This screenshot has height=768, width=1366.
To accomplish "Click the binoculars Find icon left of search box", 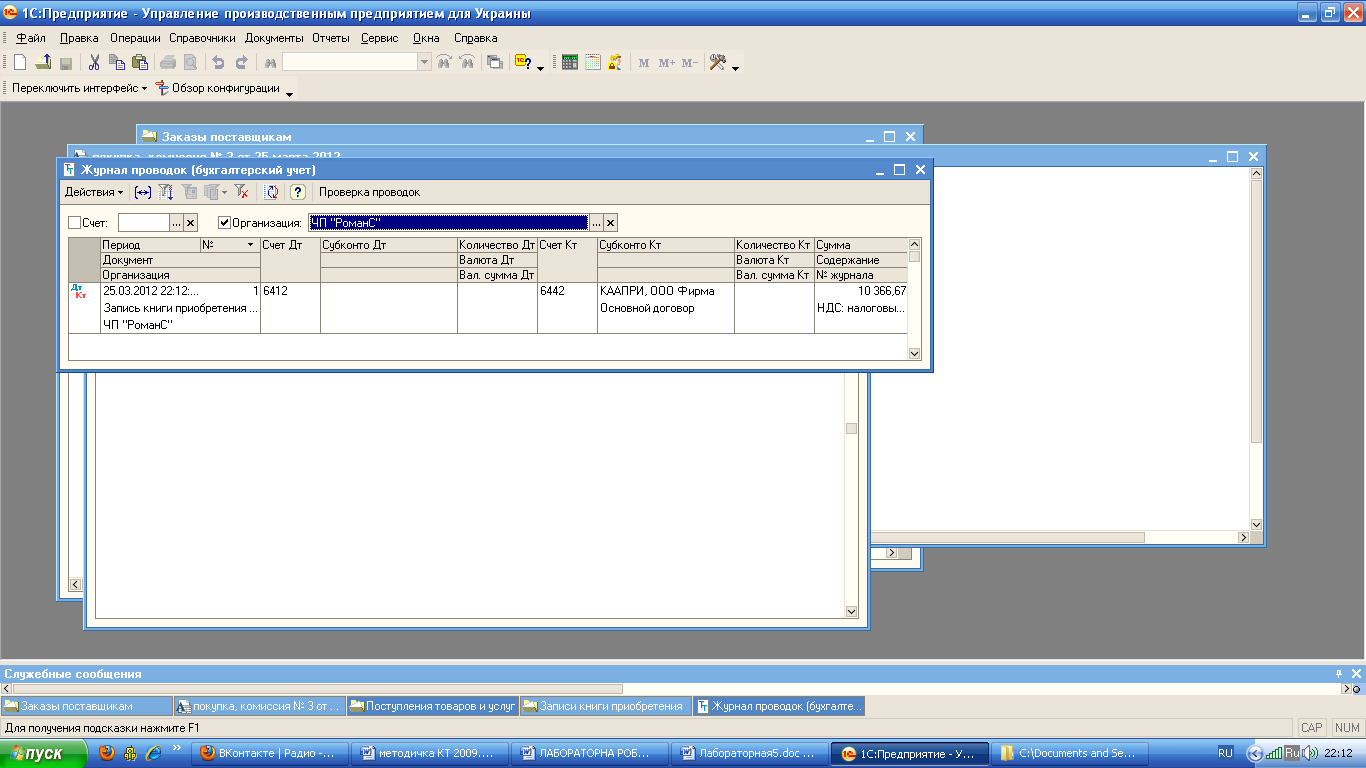I will [x=270, y=62].
